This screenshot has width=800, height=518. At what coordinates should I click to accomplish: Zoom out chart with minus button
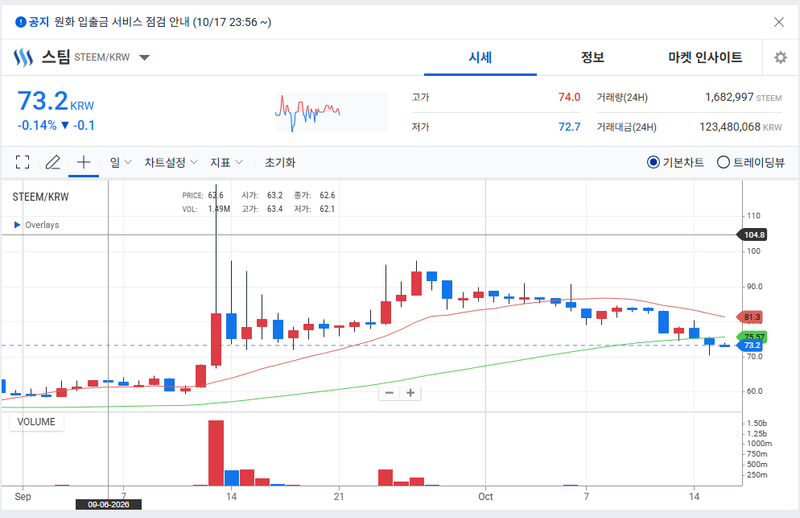[x=389, y=392]
